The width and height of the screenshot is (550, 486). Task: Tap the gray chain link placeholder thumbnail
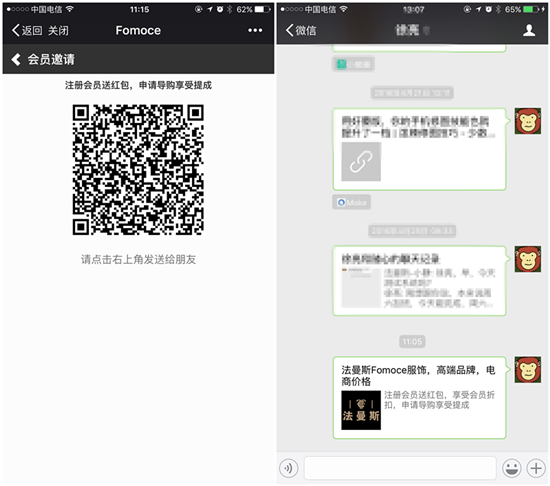(x=361, y=162)
